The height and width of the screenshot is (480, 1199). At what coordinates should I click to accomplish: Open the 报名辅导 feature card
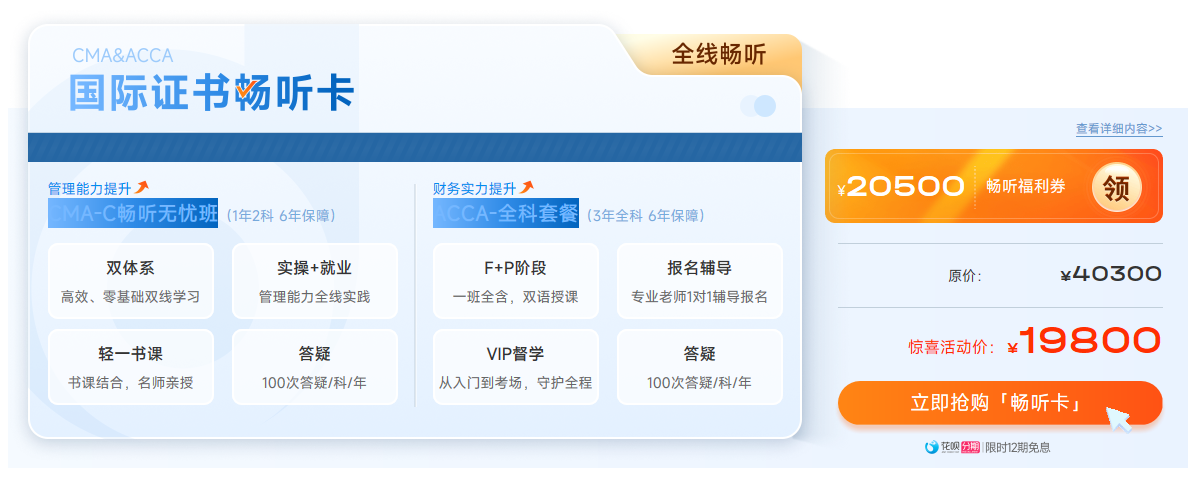(x=699, y=281)
